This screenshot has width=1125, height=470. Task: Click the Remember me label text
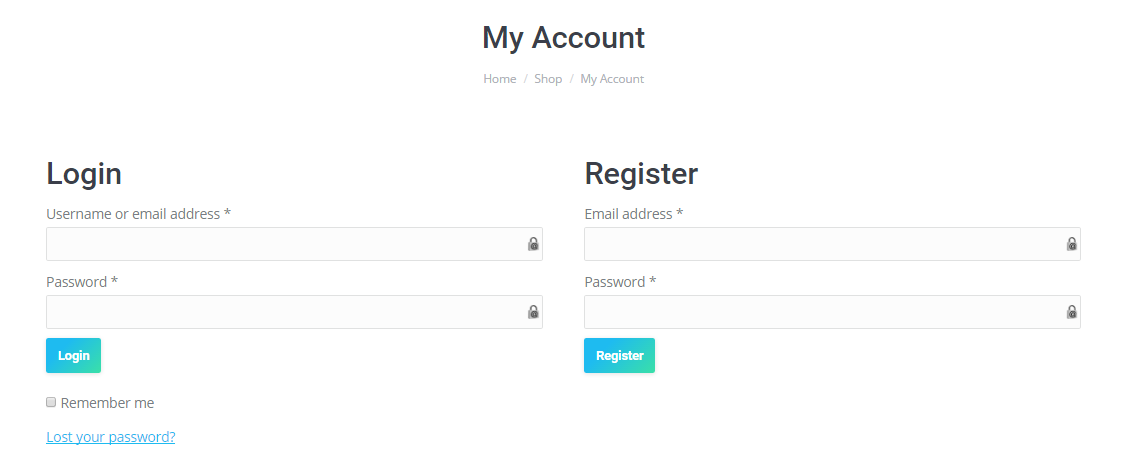click(107, 403)
